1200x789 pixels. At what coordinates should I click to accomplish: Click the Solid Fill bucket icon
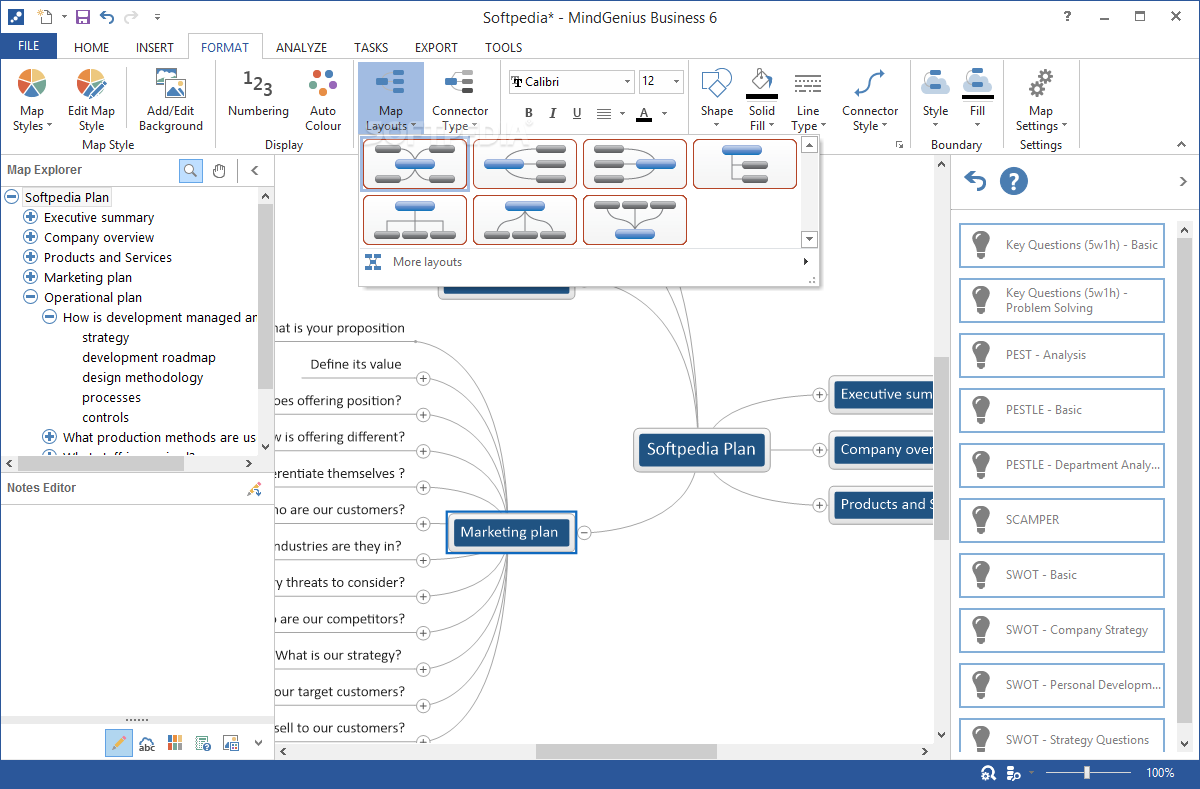coord(762,82)
